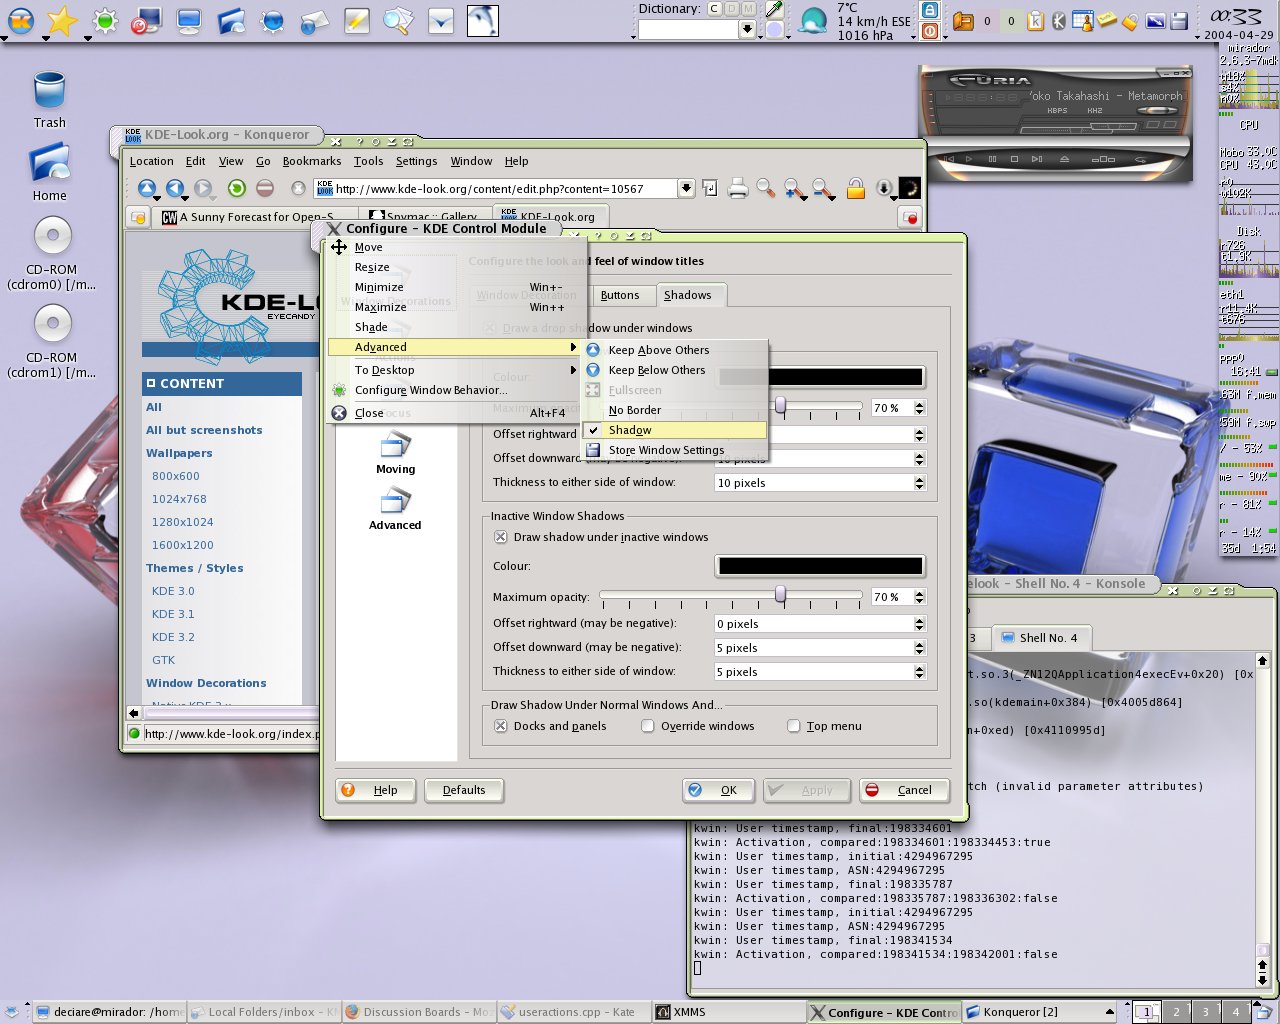Stop playback in the XMMS player

(x=1014, y=158)
